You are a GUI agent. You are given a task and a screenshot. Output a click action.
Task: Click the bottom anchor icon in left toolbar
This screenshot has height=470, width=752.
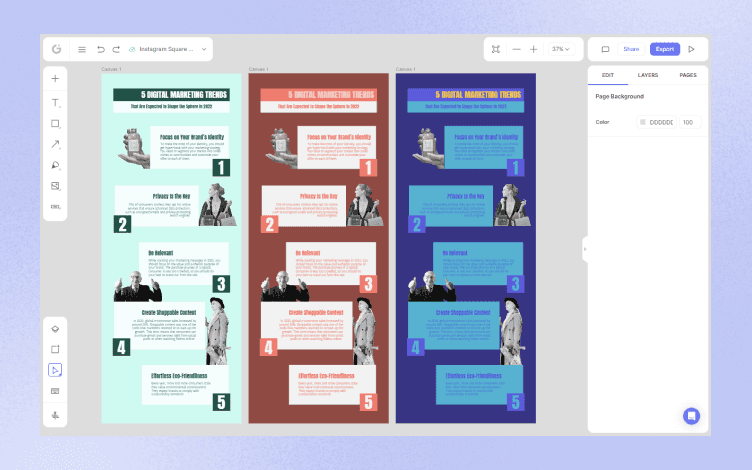pyautogui.click(x=55, y=415)
